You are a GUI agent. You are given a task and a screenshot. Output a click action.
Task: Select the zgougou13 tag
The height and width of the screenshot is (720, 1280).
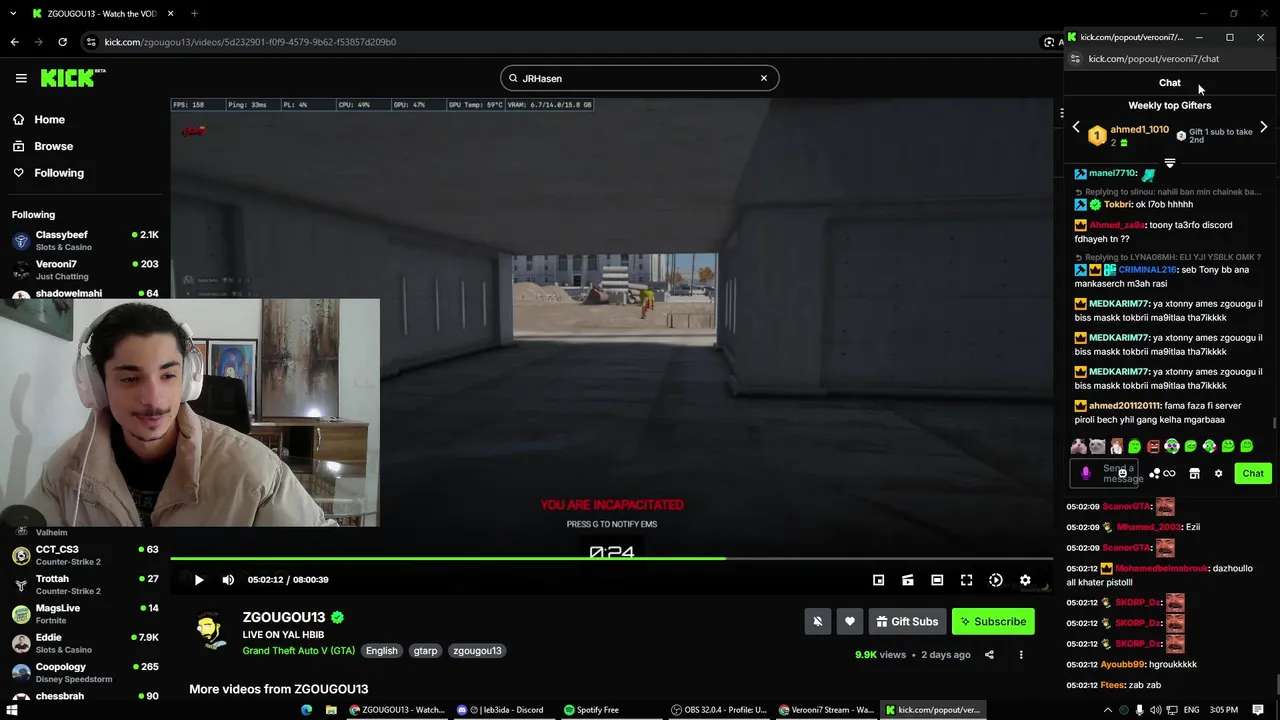coord(477,651)
